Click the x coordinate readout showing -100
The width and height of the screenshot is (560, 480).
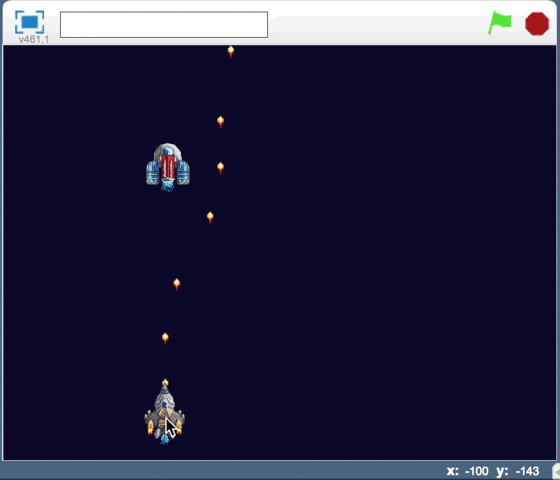tap(468, 471)
